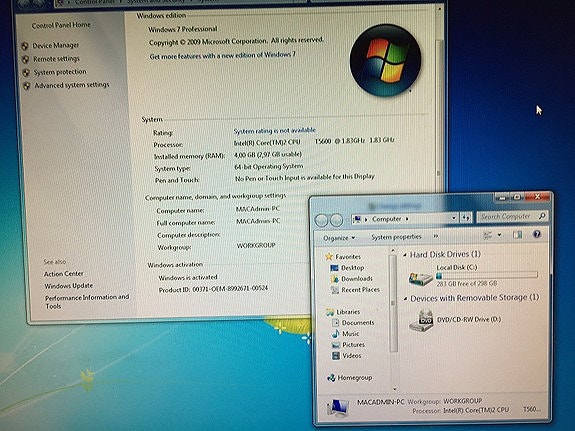The width and height of the screenshot is (575, 431).
Task: Click the Music note icon
Action: click(x=336, y=334)
